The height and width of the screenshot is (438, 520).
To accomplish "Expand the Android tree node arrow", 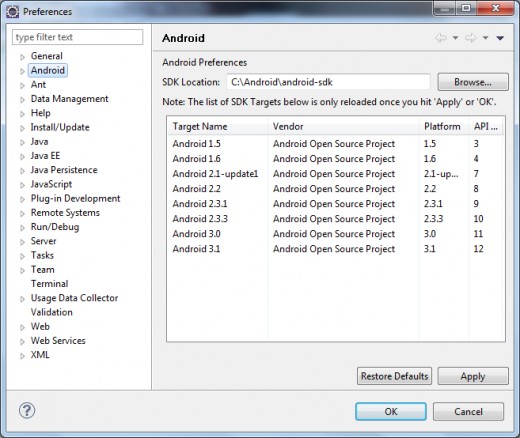I will click(x=22, y=71).
